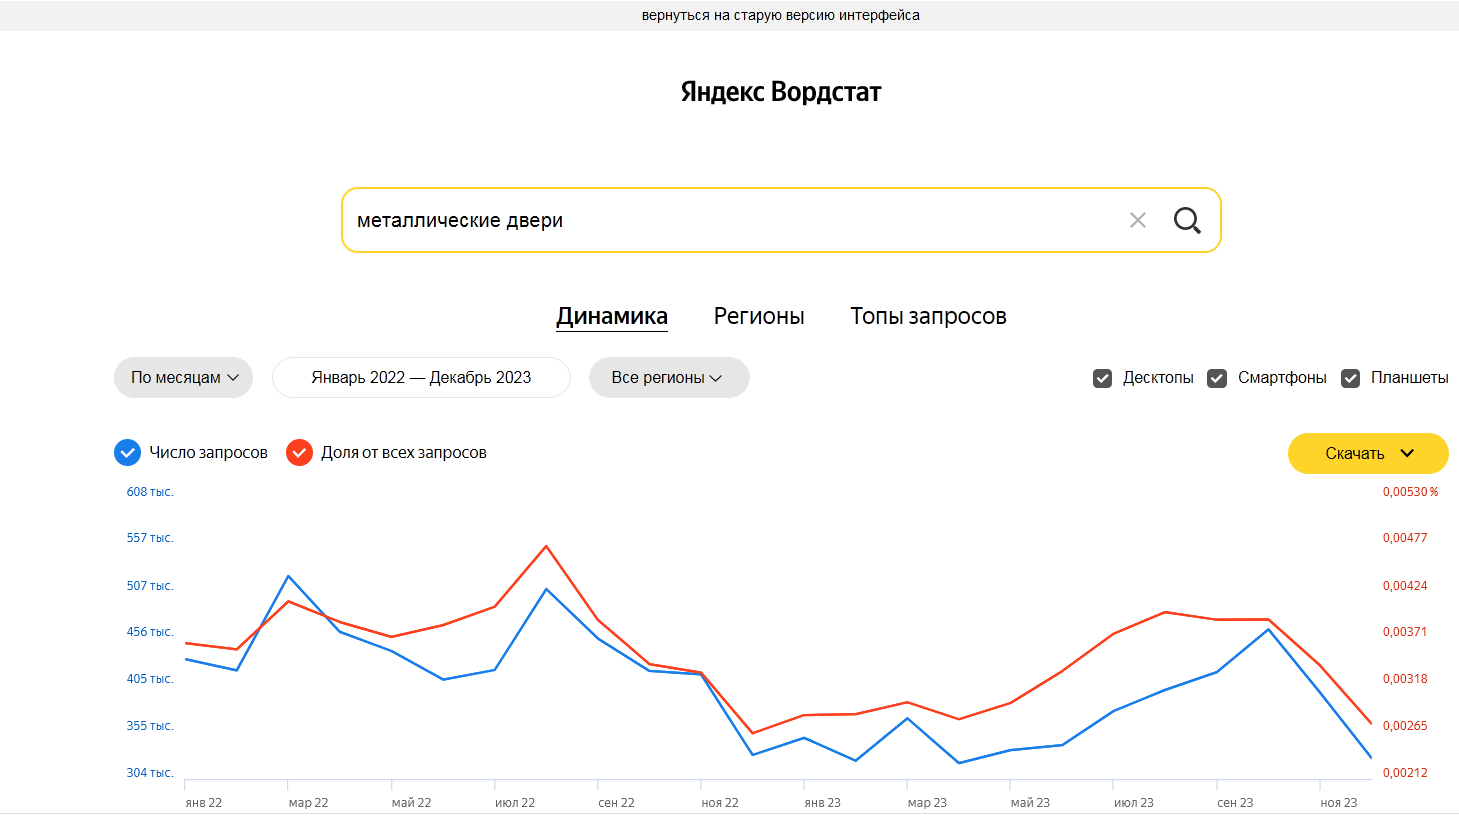Toggle the Десктопы checkbox
The image size is (1459, 817).
(x=1102, y=378)
